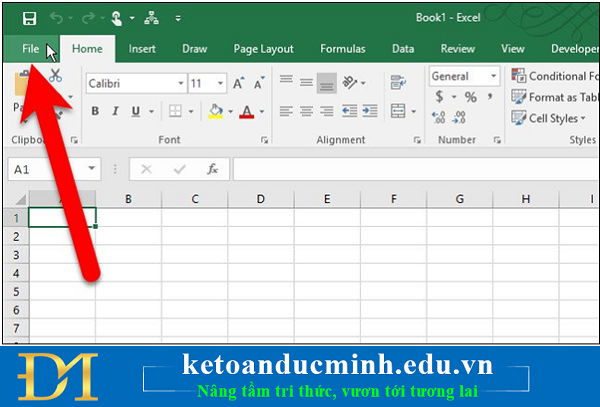Toggle Underline formatting
The image size is (600, 407).
(135, 111)
